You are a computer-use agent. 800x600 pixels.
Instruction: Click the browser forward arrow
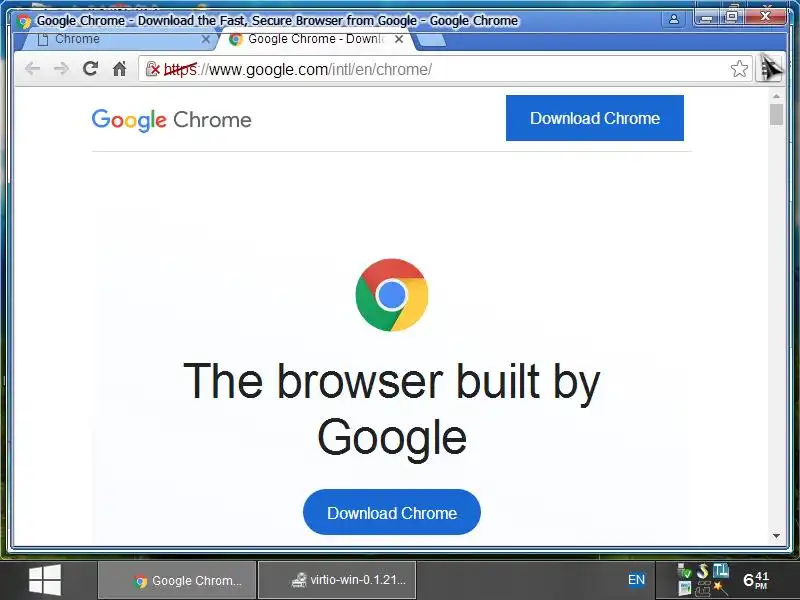[x=61, y=68]
